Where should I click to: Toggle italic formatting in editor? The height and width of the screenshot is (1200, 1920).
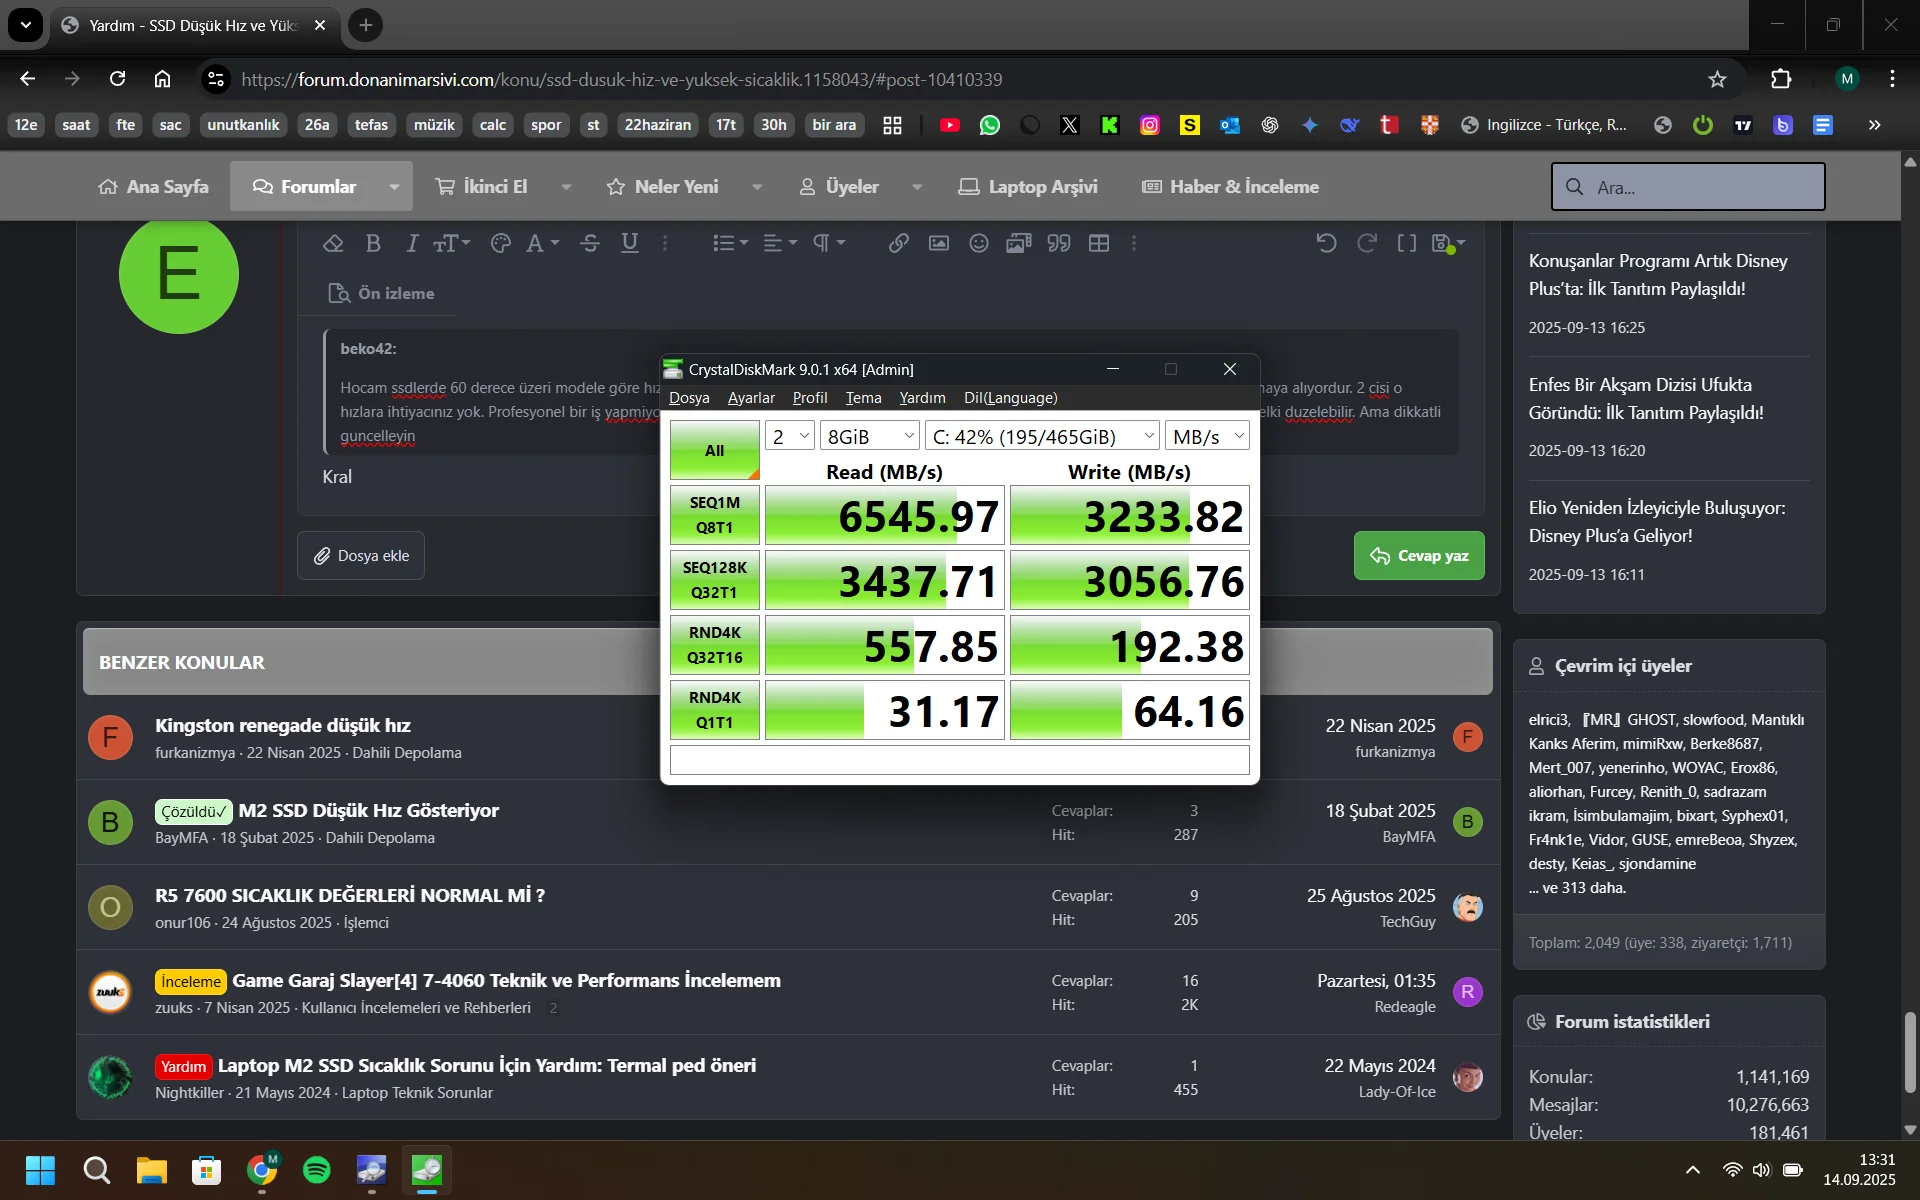(x=411, y=243)
